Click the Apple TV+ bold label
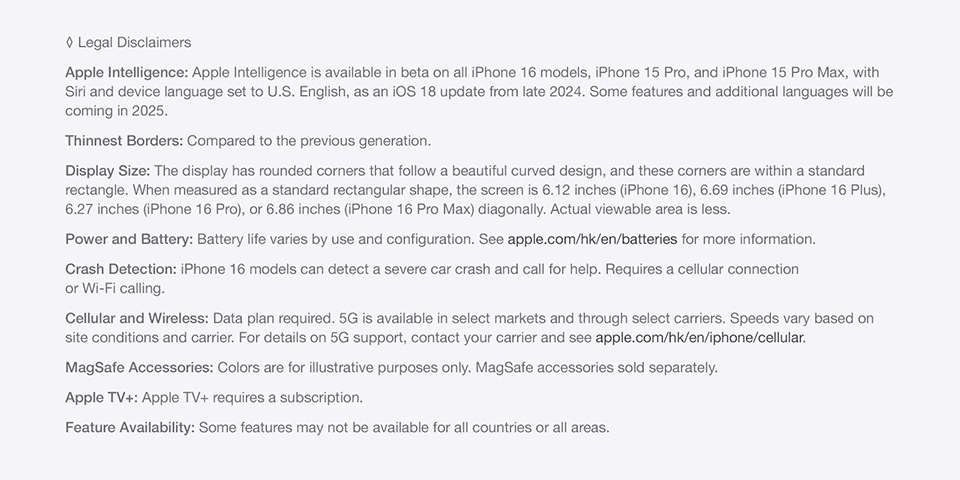The height and width of the screenshot is (480, 960). [x=102, y=398]
